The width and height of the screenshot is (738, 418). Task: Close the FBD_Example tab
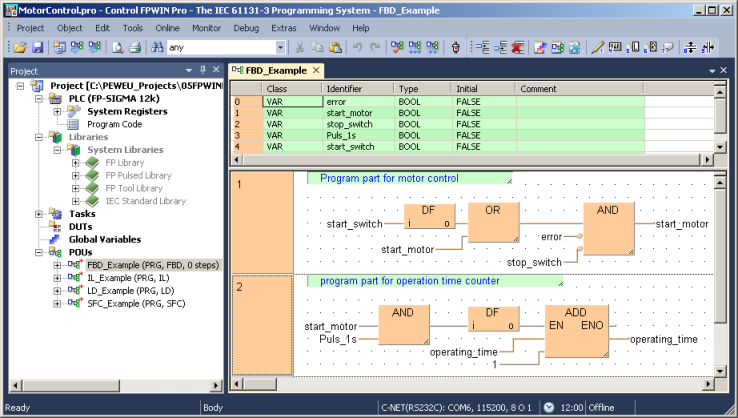(x=316, y=70)
